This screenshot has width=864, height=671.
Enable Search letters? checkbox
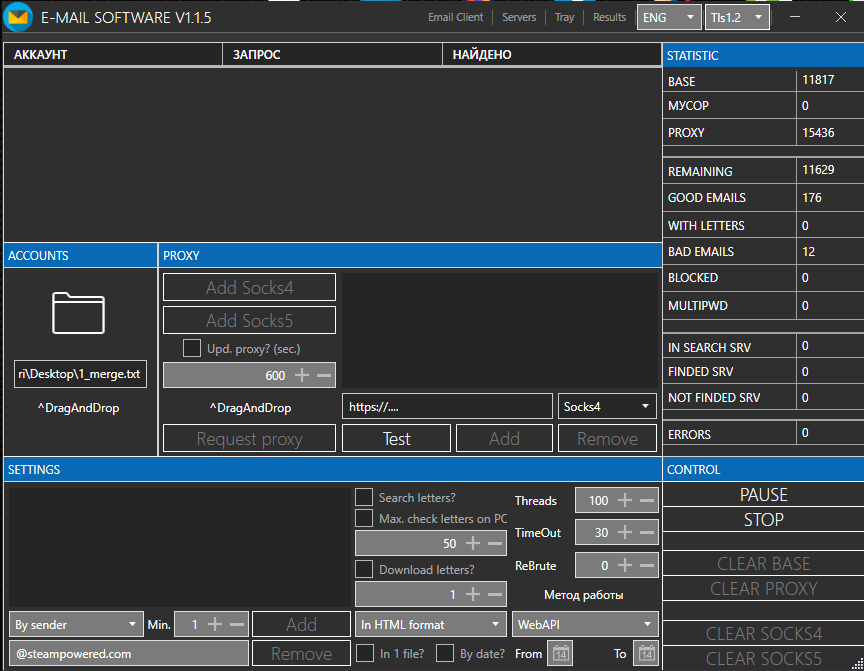364,497
